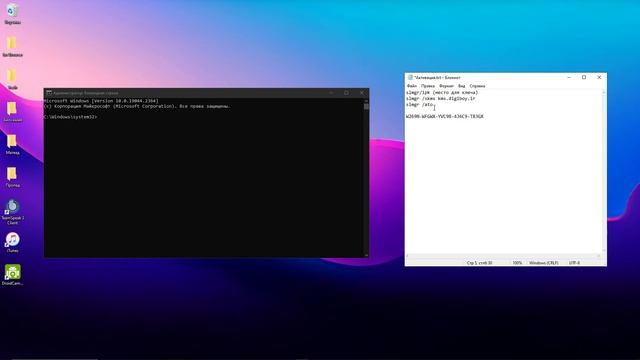640x360 pixels.
Task: Click the Microsoft Windows version line
Action: tap(101, 100)
